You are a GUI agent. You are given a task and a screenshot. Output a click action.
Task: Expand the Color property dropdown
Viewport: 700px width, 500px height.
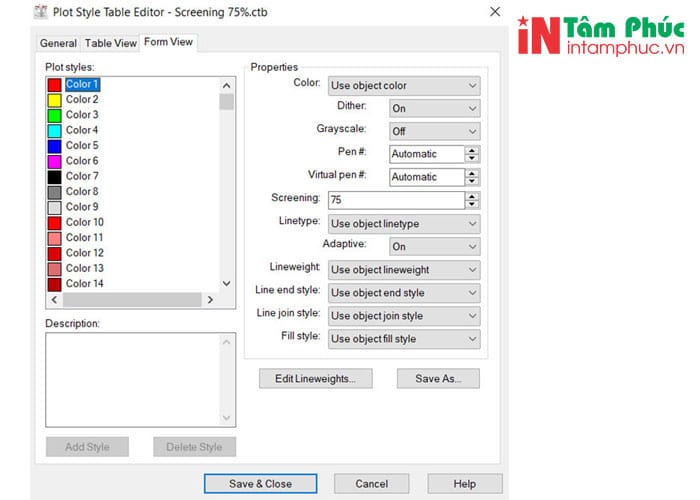click(403, 86)
